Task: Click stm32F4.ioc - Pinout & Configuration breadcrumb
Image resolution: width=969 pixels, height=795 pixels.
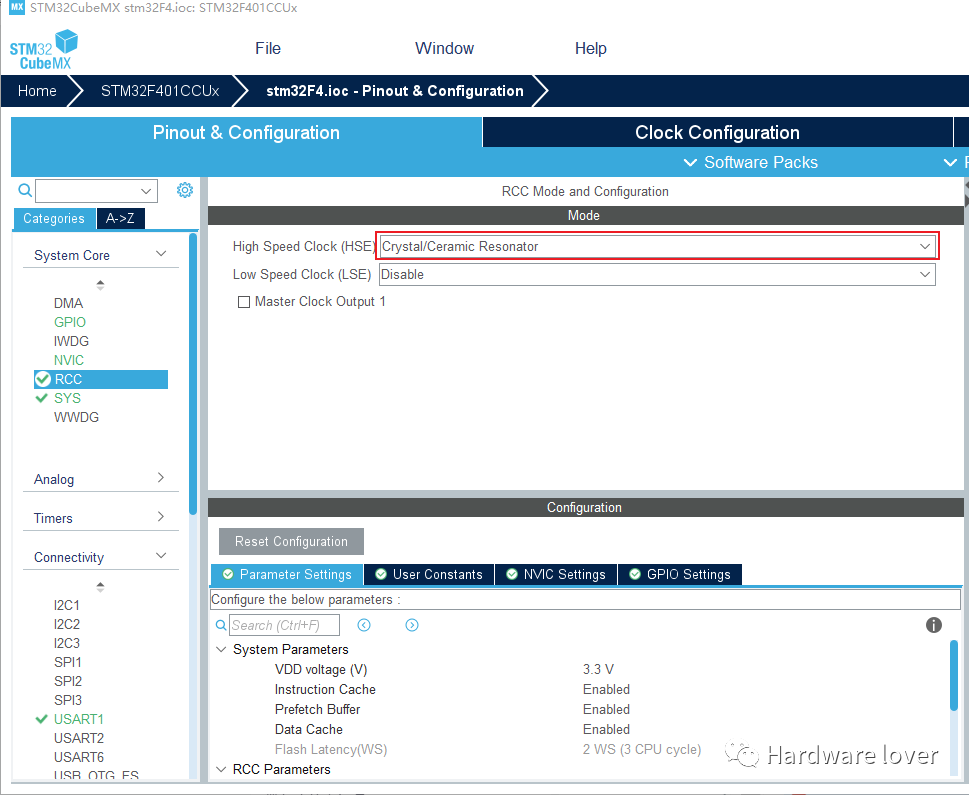Action: [394, 91]
